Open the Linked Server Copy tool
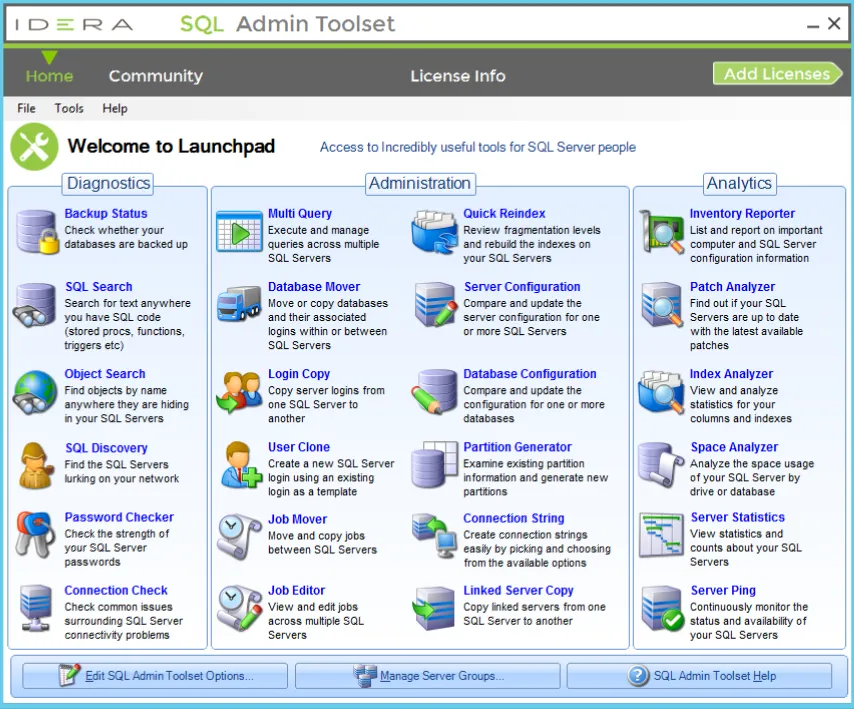 click(520, 590)
